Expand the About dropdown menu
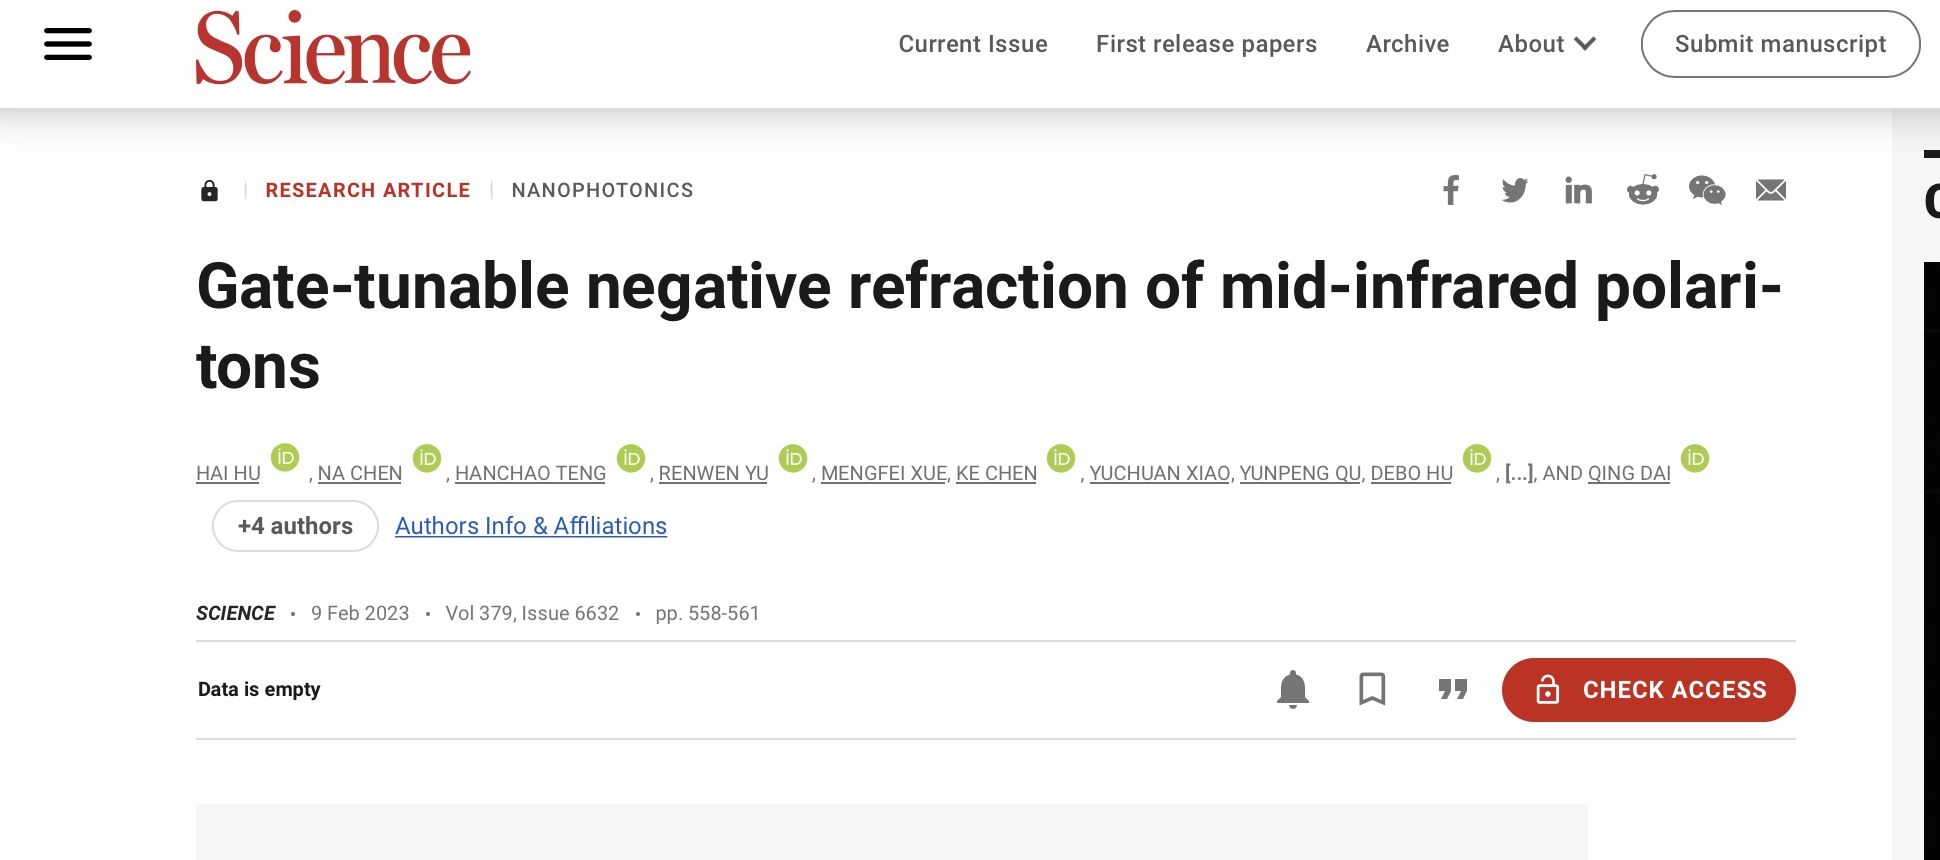 pos(1546,44)
